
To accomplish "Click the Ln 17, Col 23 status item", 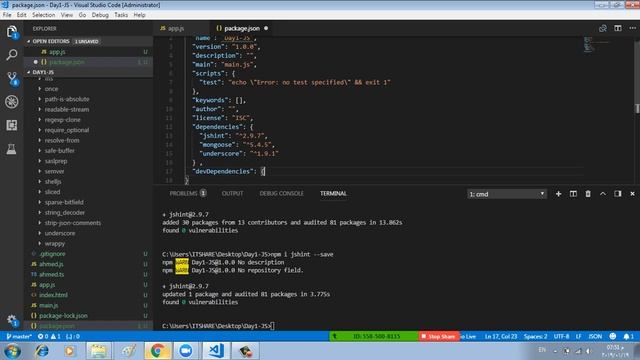I will click(x=500, y=336).
